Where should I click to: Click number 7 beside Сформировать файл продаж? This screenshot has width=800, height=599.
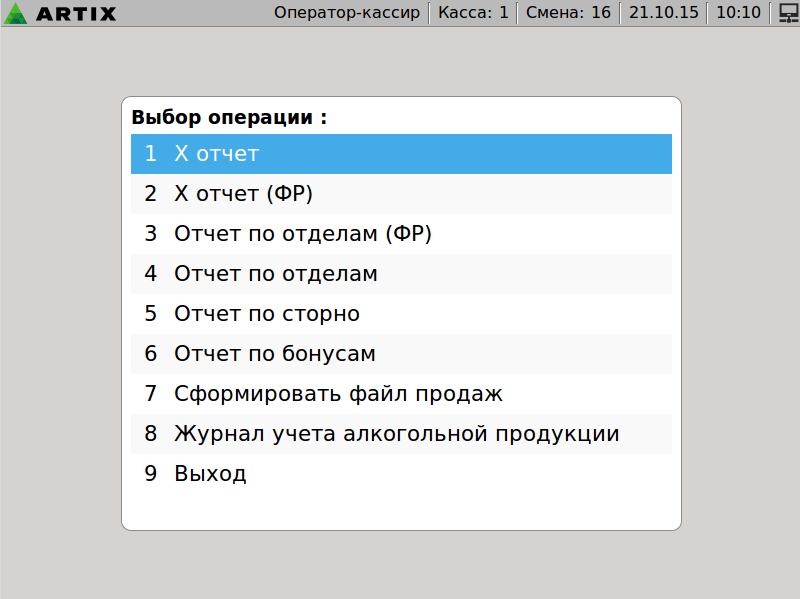[x=151, y=394]
